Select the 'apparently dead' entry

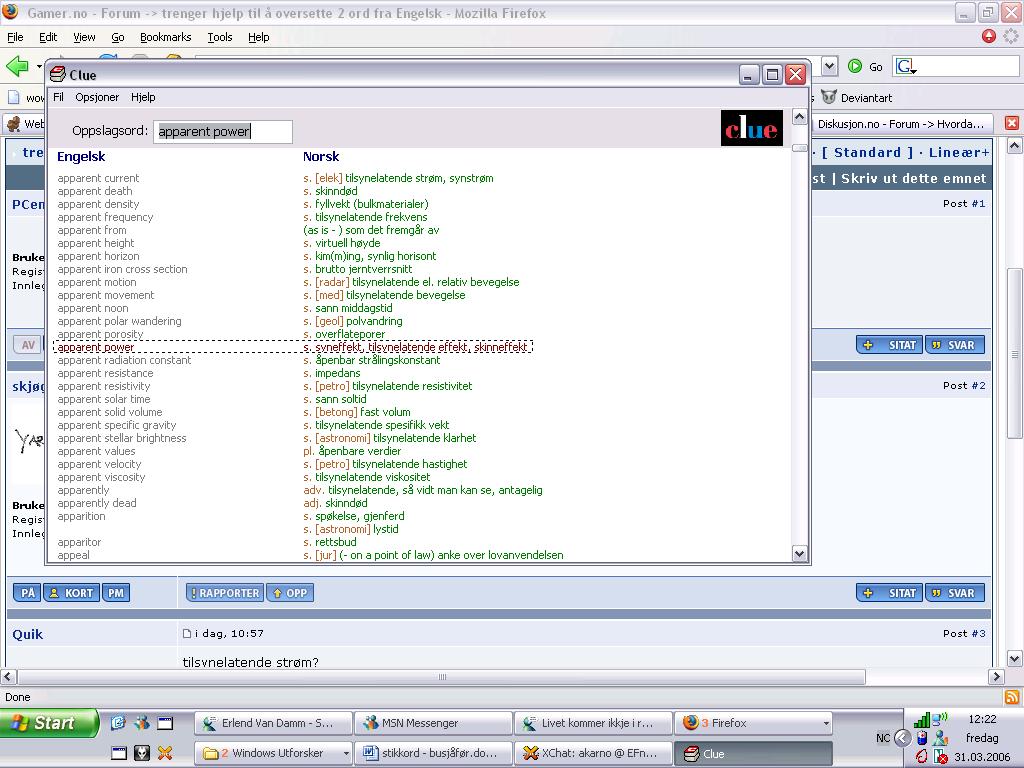tap(97, 504)
